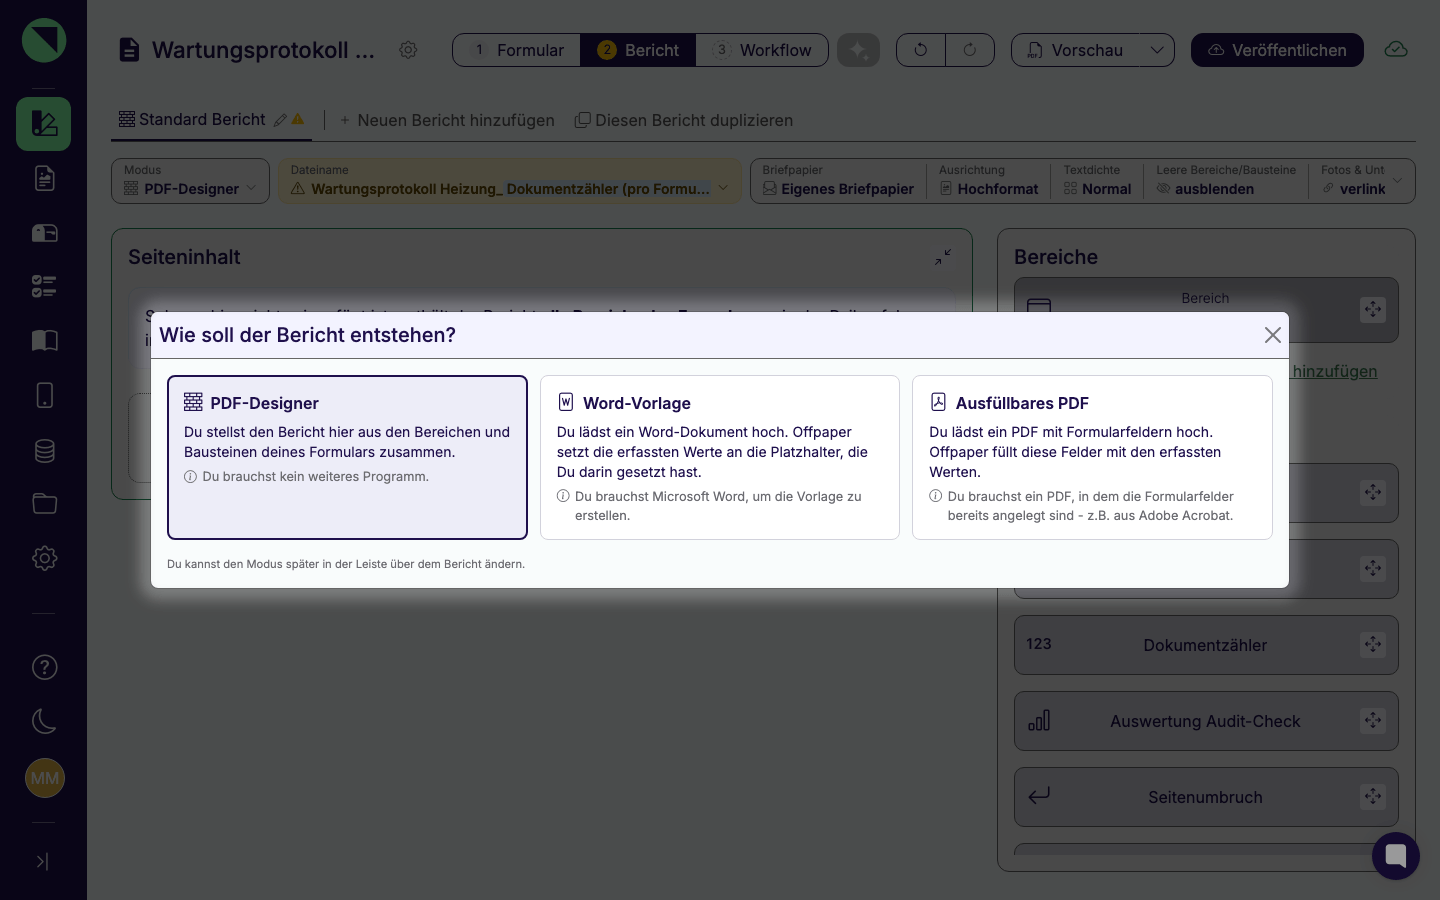Open the help question mark icon
The image size is (1440, 900).
coord(44,667)
